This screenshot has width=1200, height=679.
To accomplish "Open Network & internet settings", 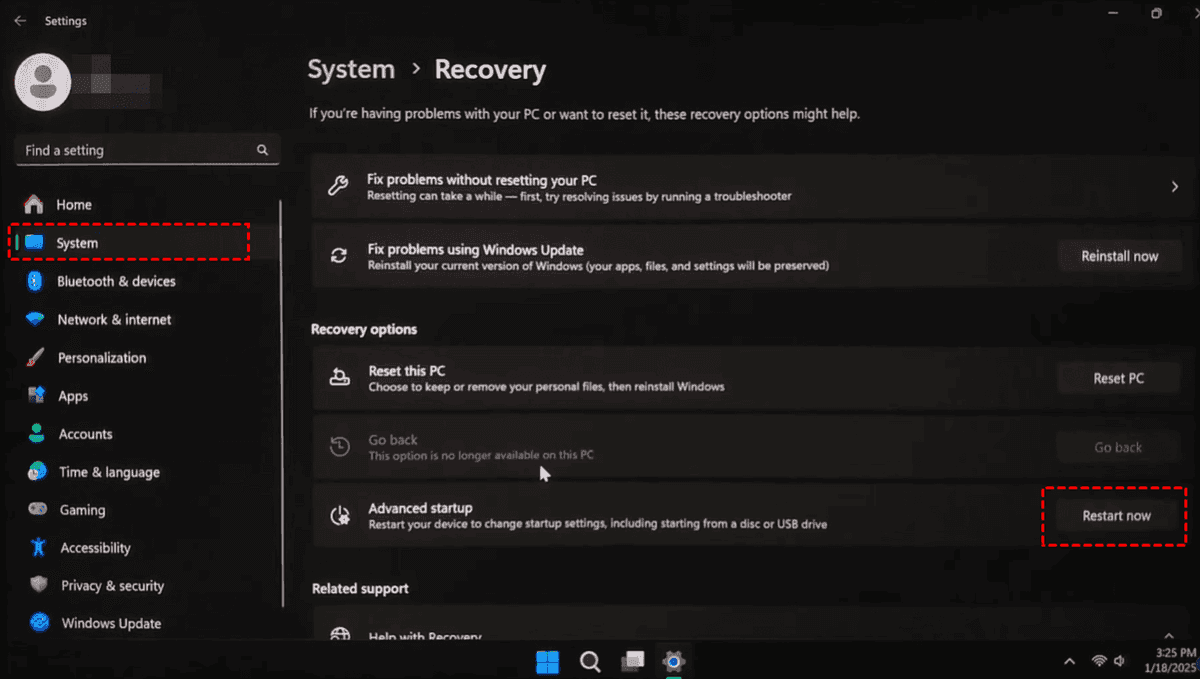I will tap(115, 319).
